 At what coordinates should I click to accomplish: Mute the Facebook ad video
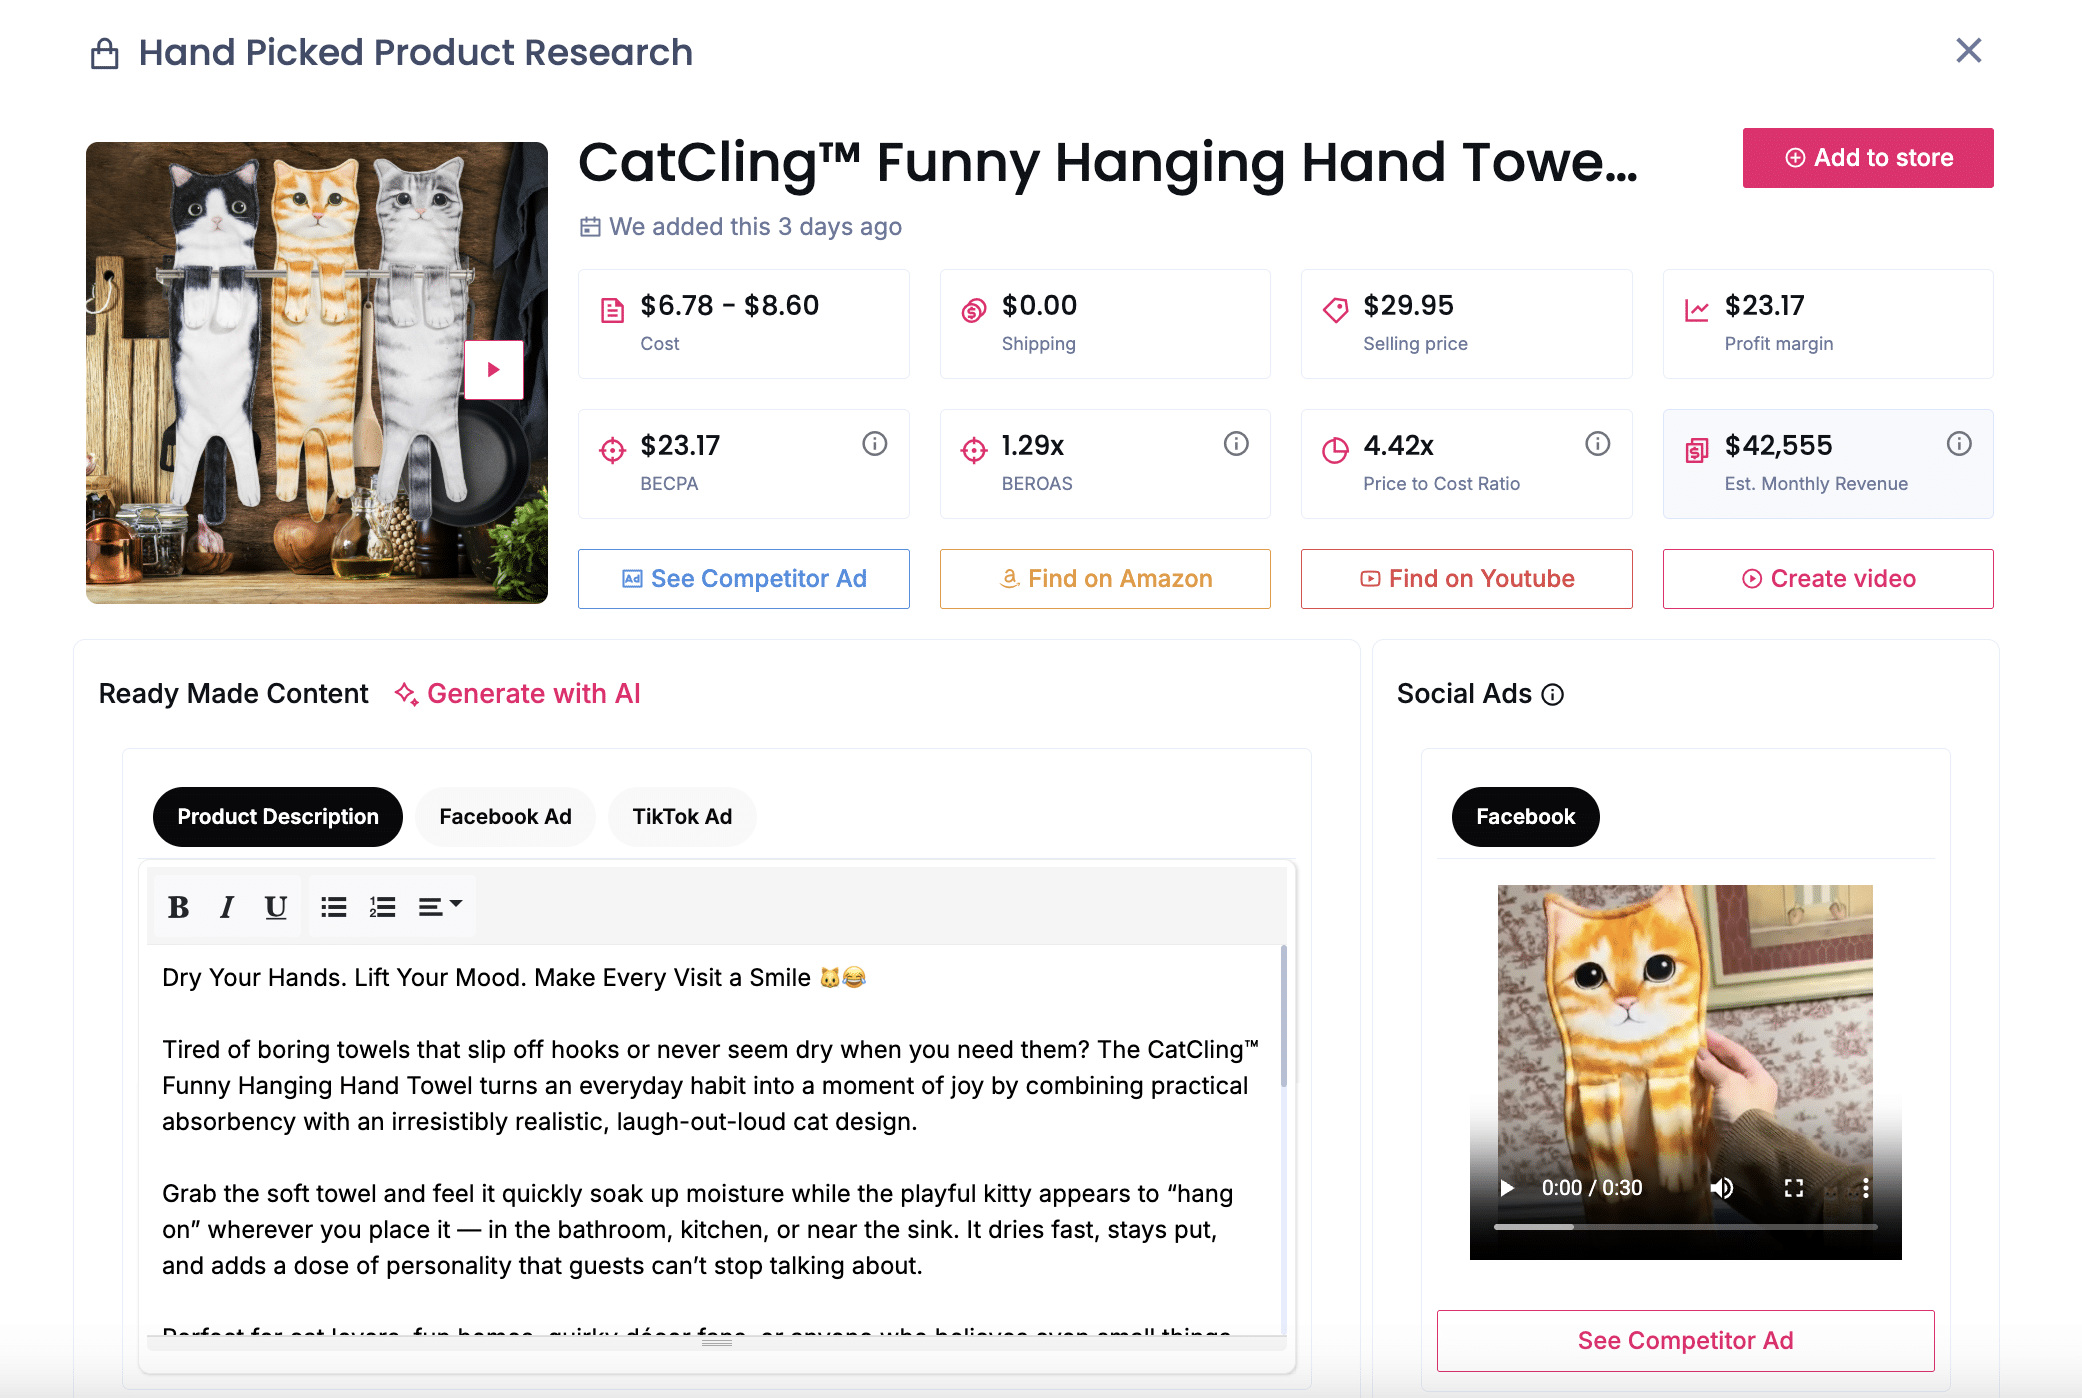tap(1721, 1188)
